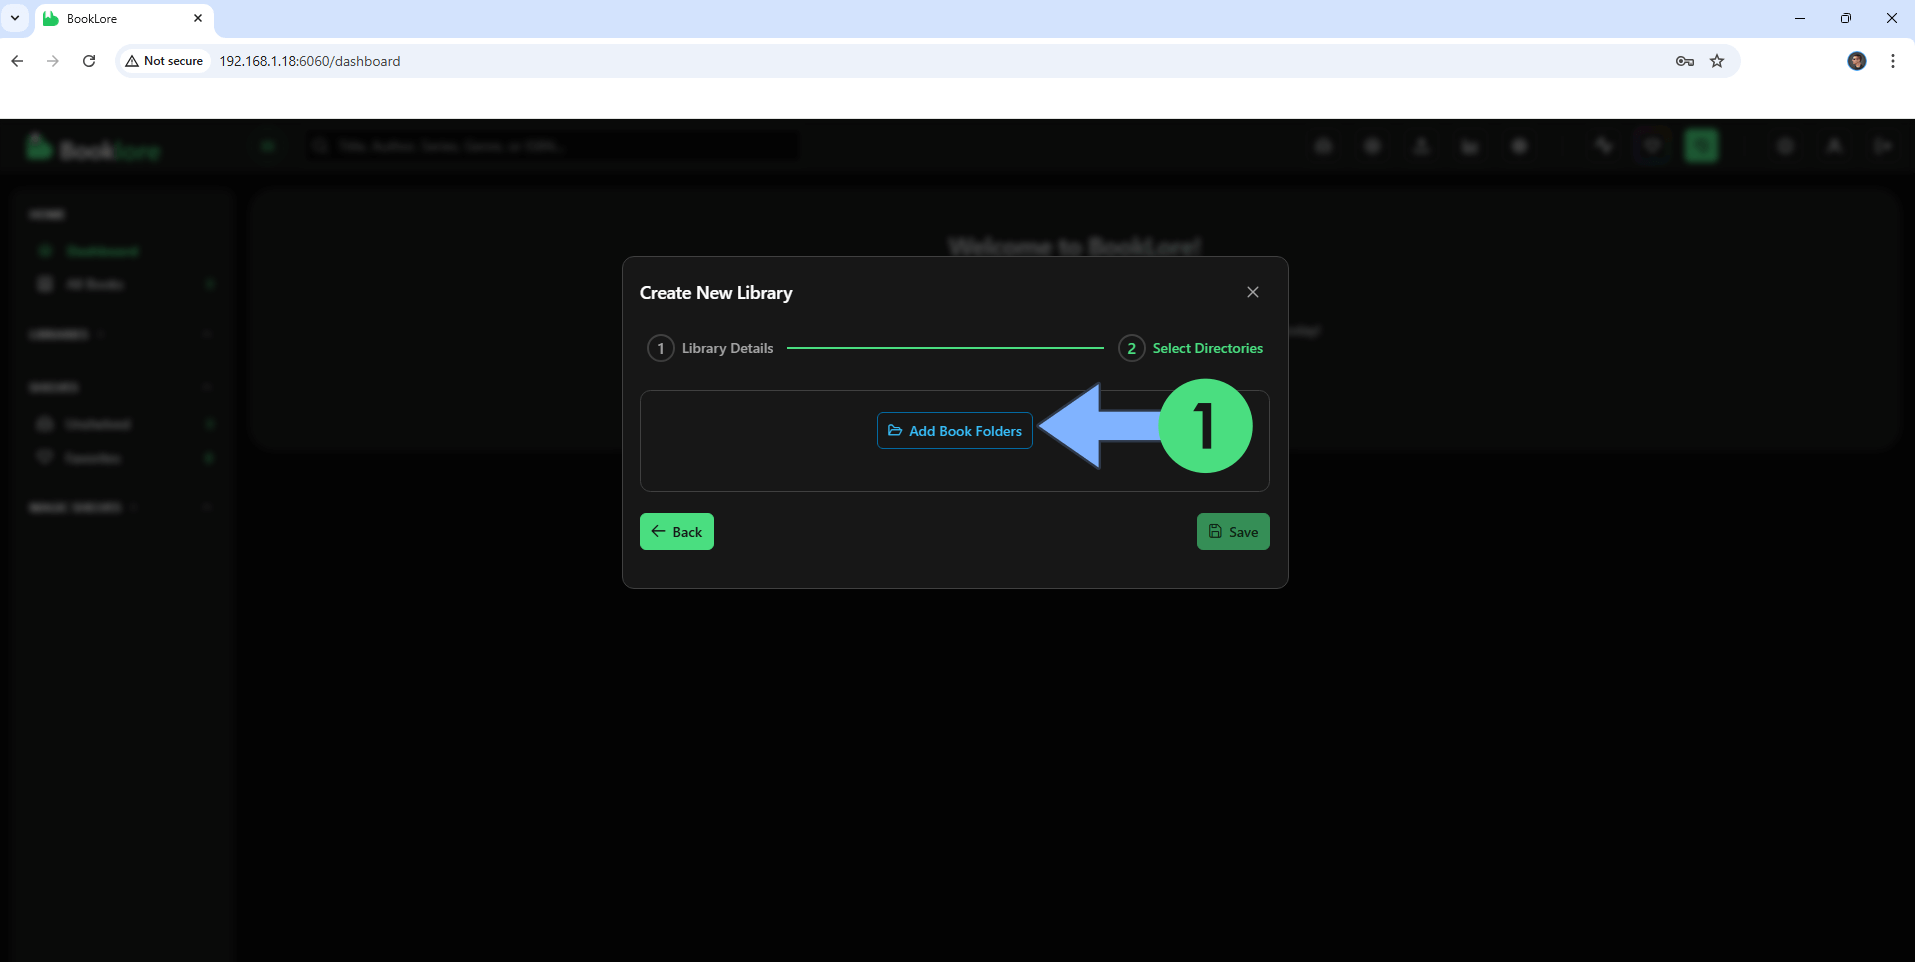Click the Add Book Folders button
The width and height of the screenshot is (1915, 962).
954,431
